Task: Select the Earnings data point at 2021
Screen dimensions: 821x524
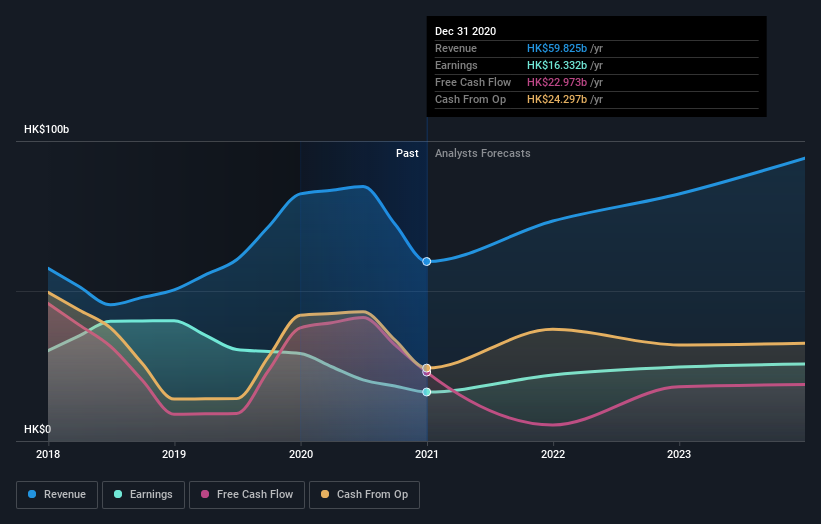Action: pos(427,392)
